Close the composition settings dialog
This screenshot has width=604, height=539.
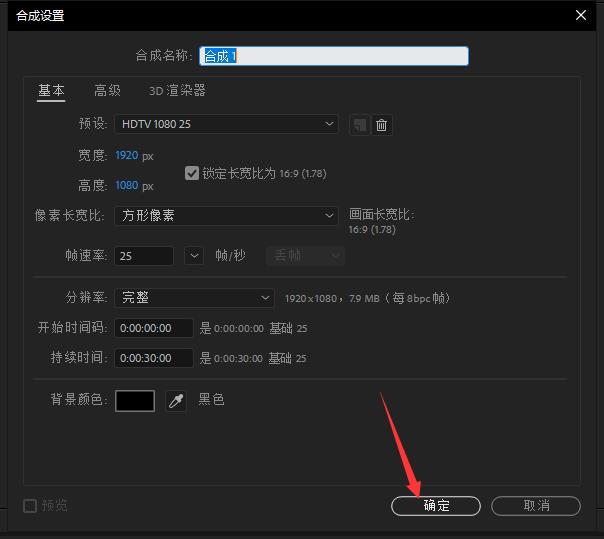click(x=582, y=15)
